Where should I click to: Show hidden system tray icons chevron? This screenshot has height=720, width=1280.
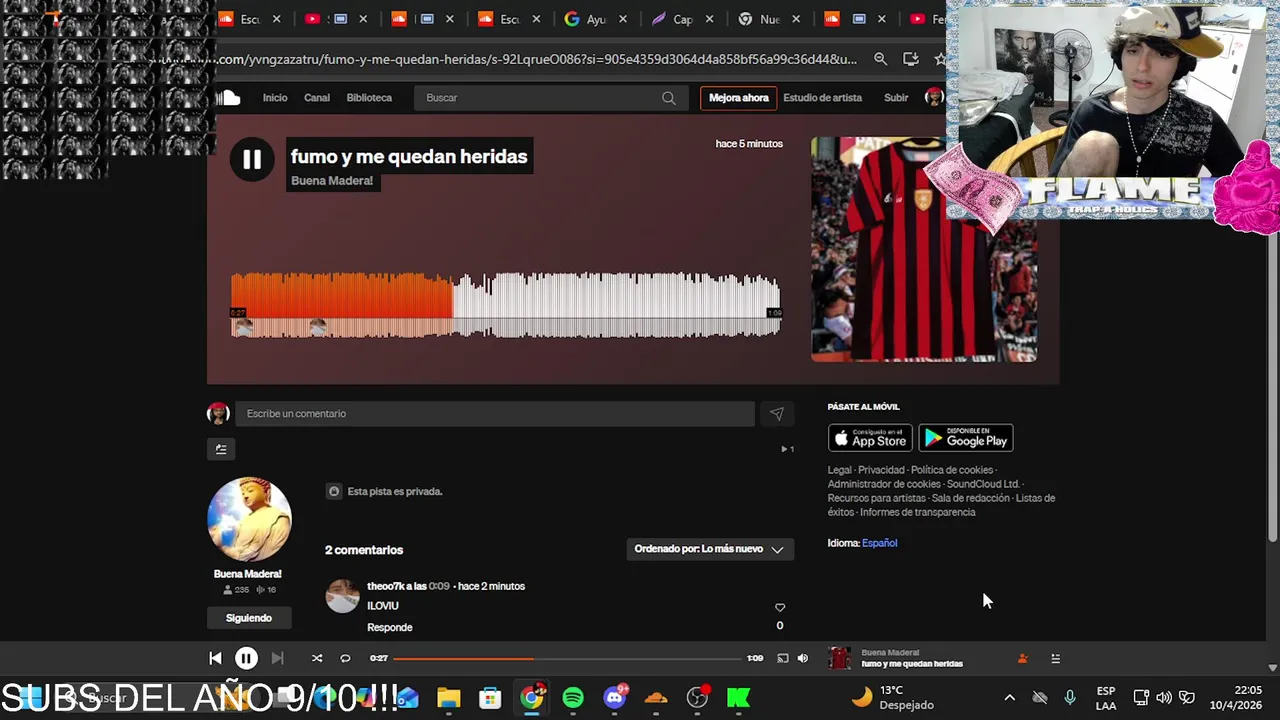[x=1009, y=698]
